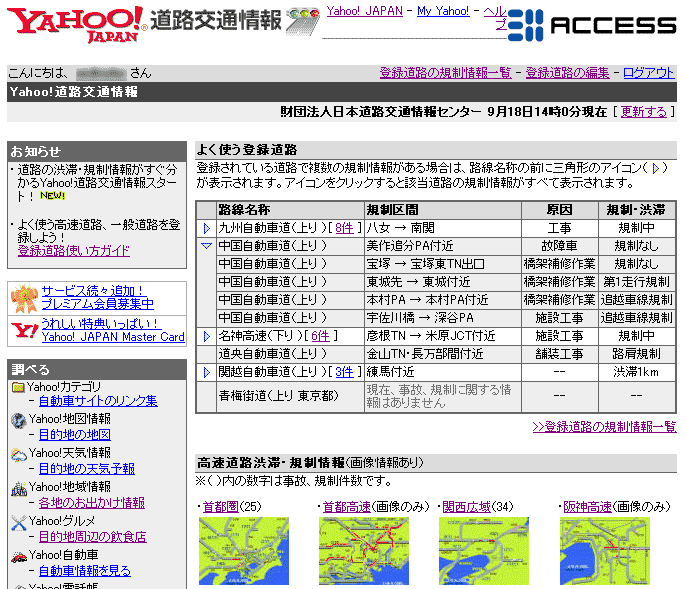Click the Yahoo!地図情報 globe icon
685x589 pixels.
pos(19,420)
